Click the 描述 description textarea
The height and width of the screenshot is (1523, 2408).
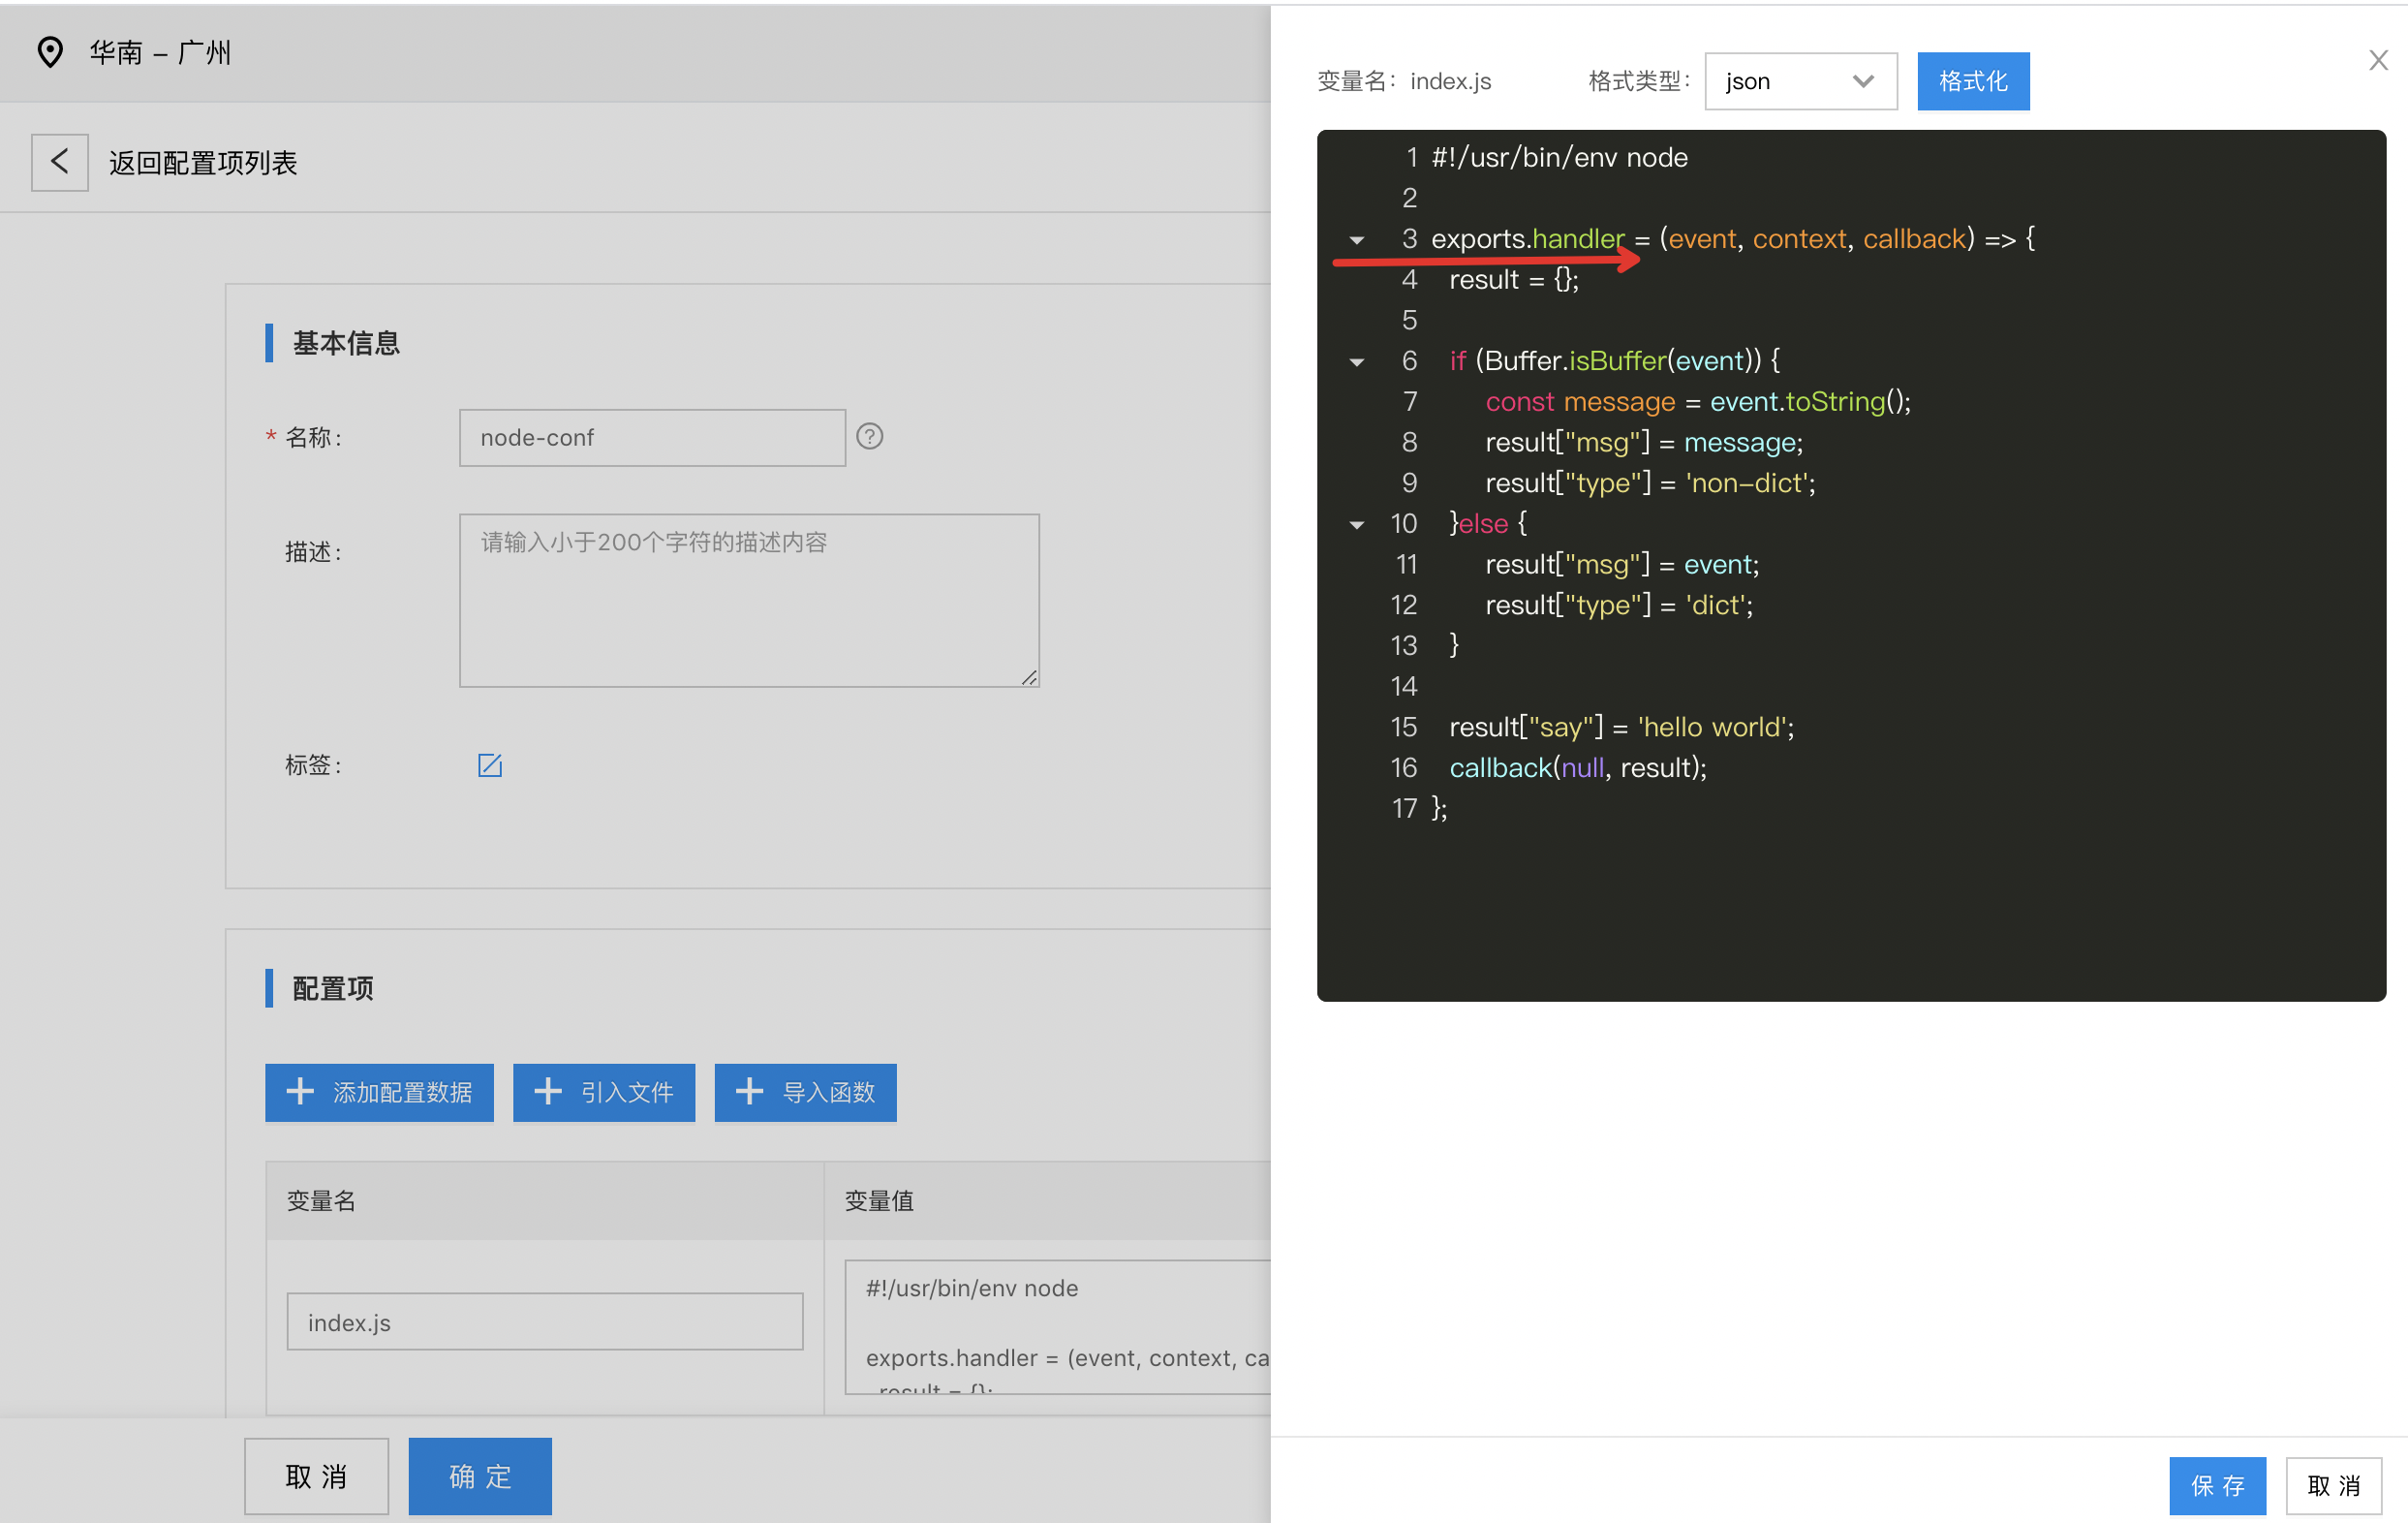coord(749,600)
